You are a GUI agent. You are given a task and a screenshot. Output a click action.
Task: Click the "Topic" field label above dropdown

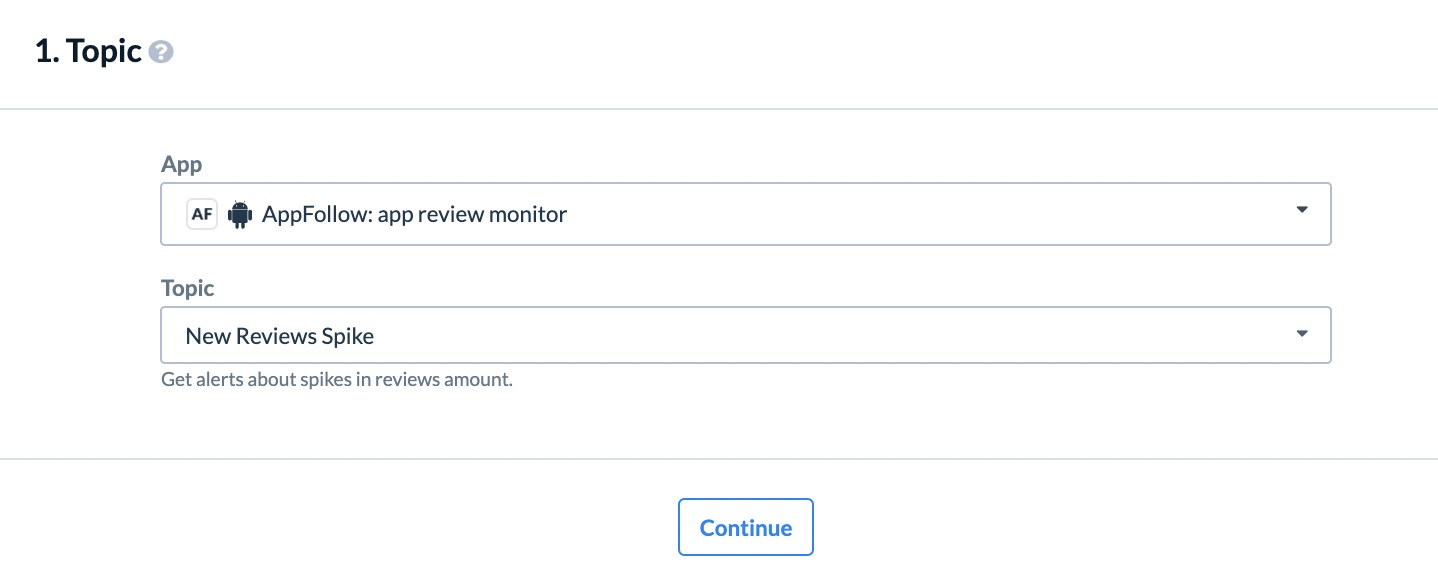(x=188, y=288)
